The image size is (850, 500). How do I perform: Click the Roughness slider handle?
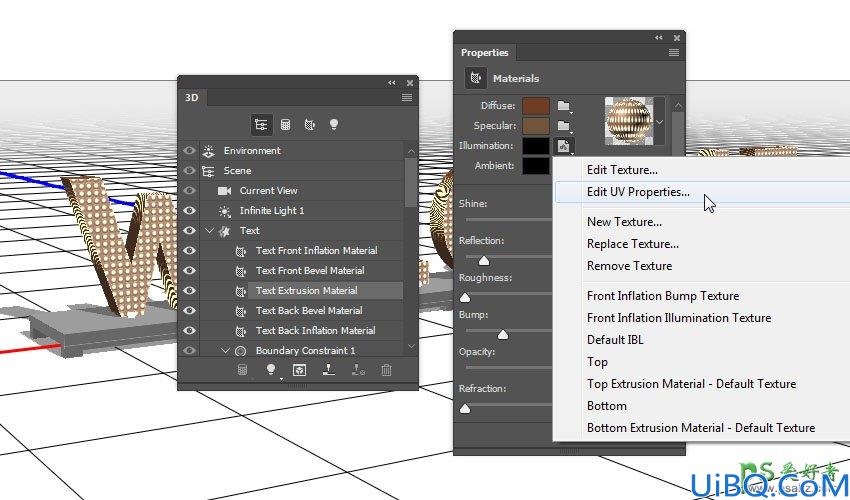click(465, 298)
